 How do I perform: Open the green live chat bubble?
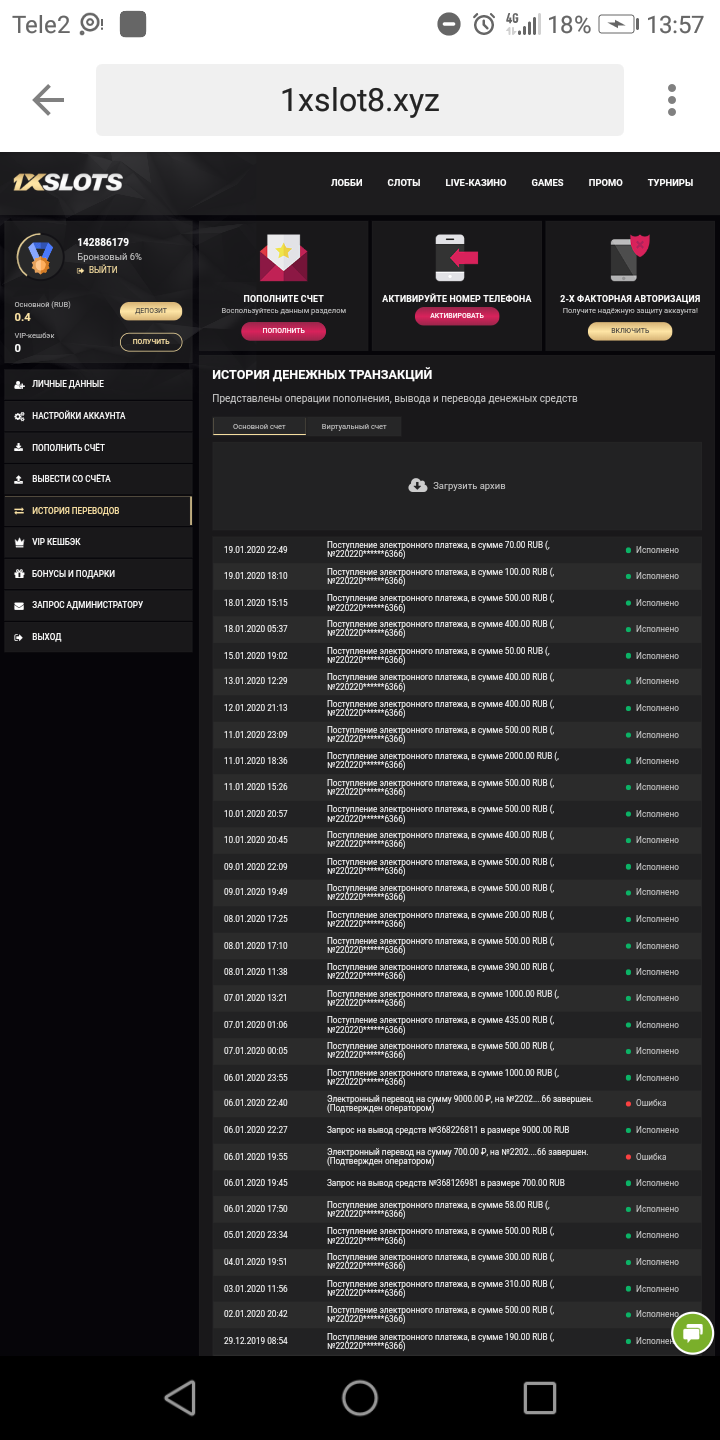pyautogui.click(x=692, y=1332)
